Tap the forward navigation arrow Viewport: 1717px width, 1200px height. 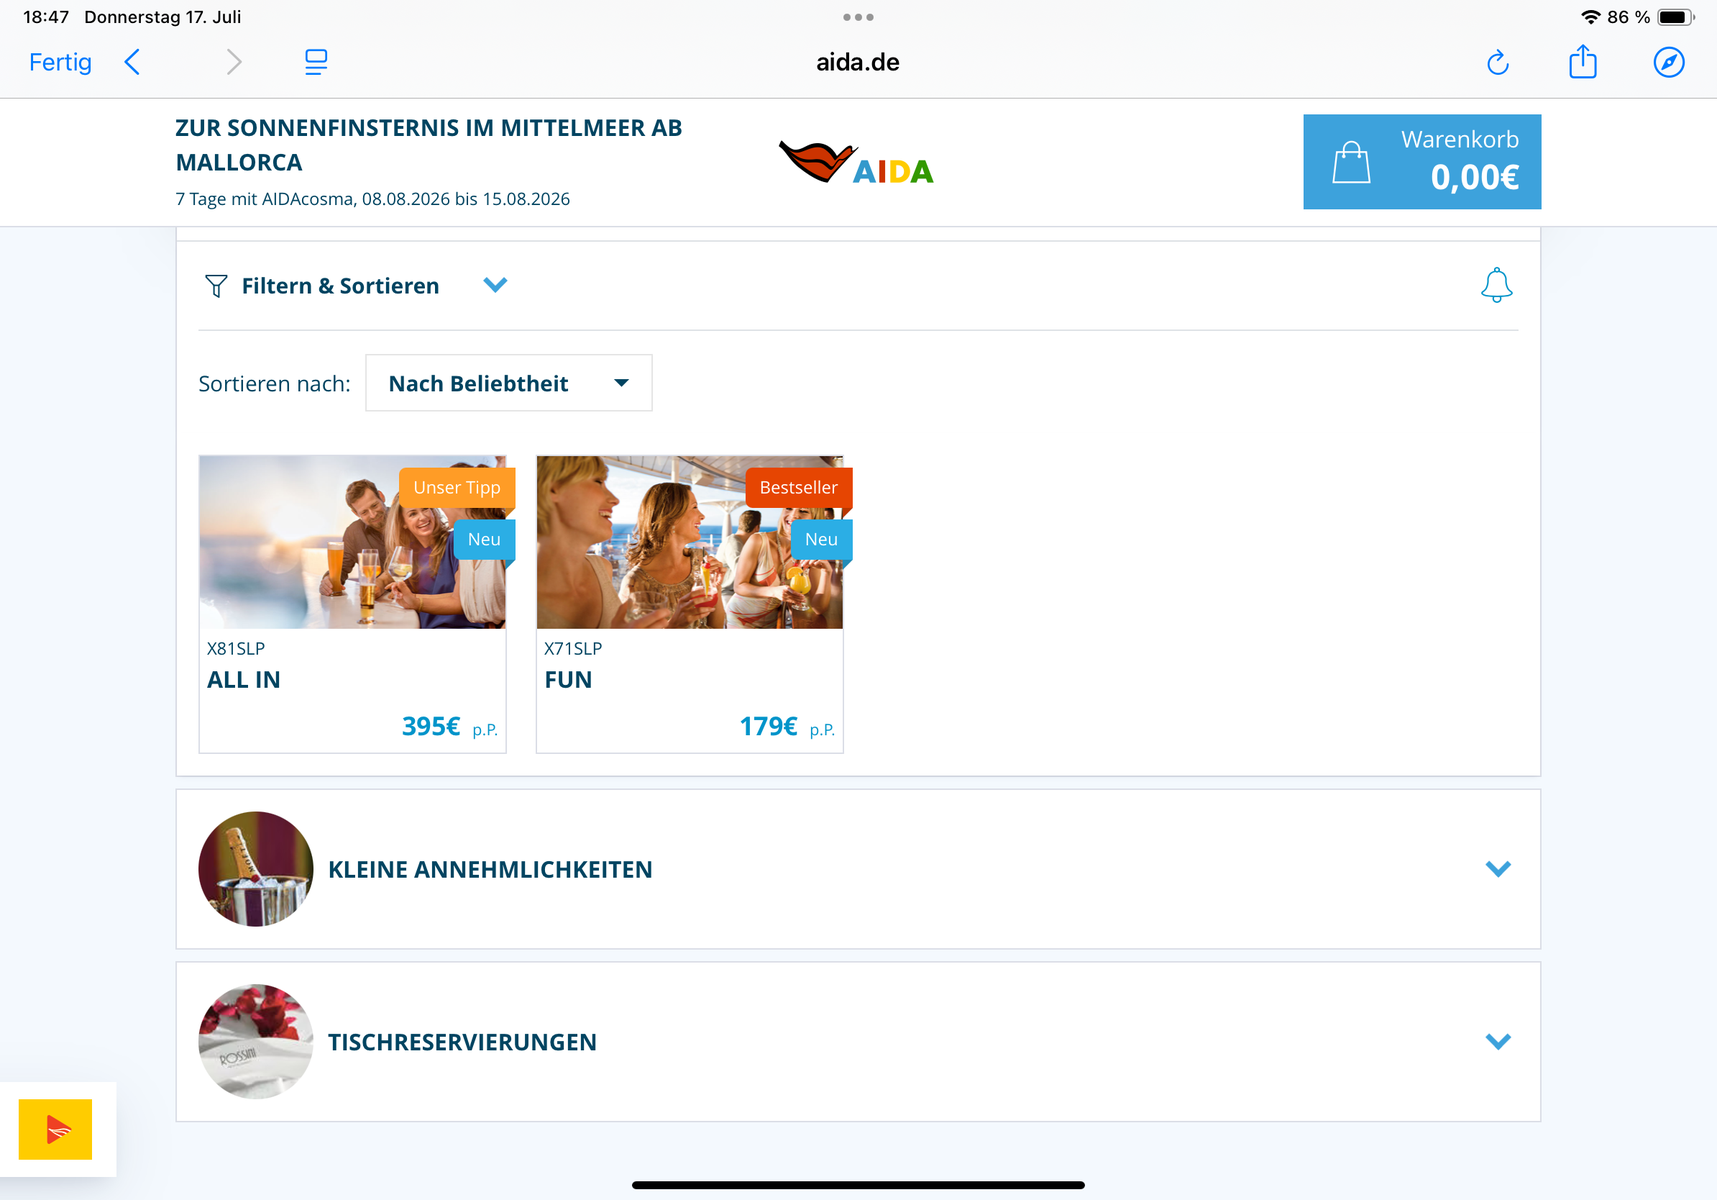(x=234, y=62)
